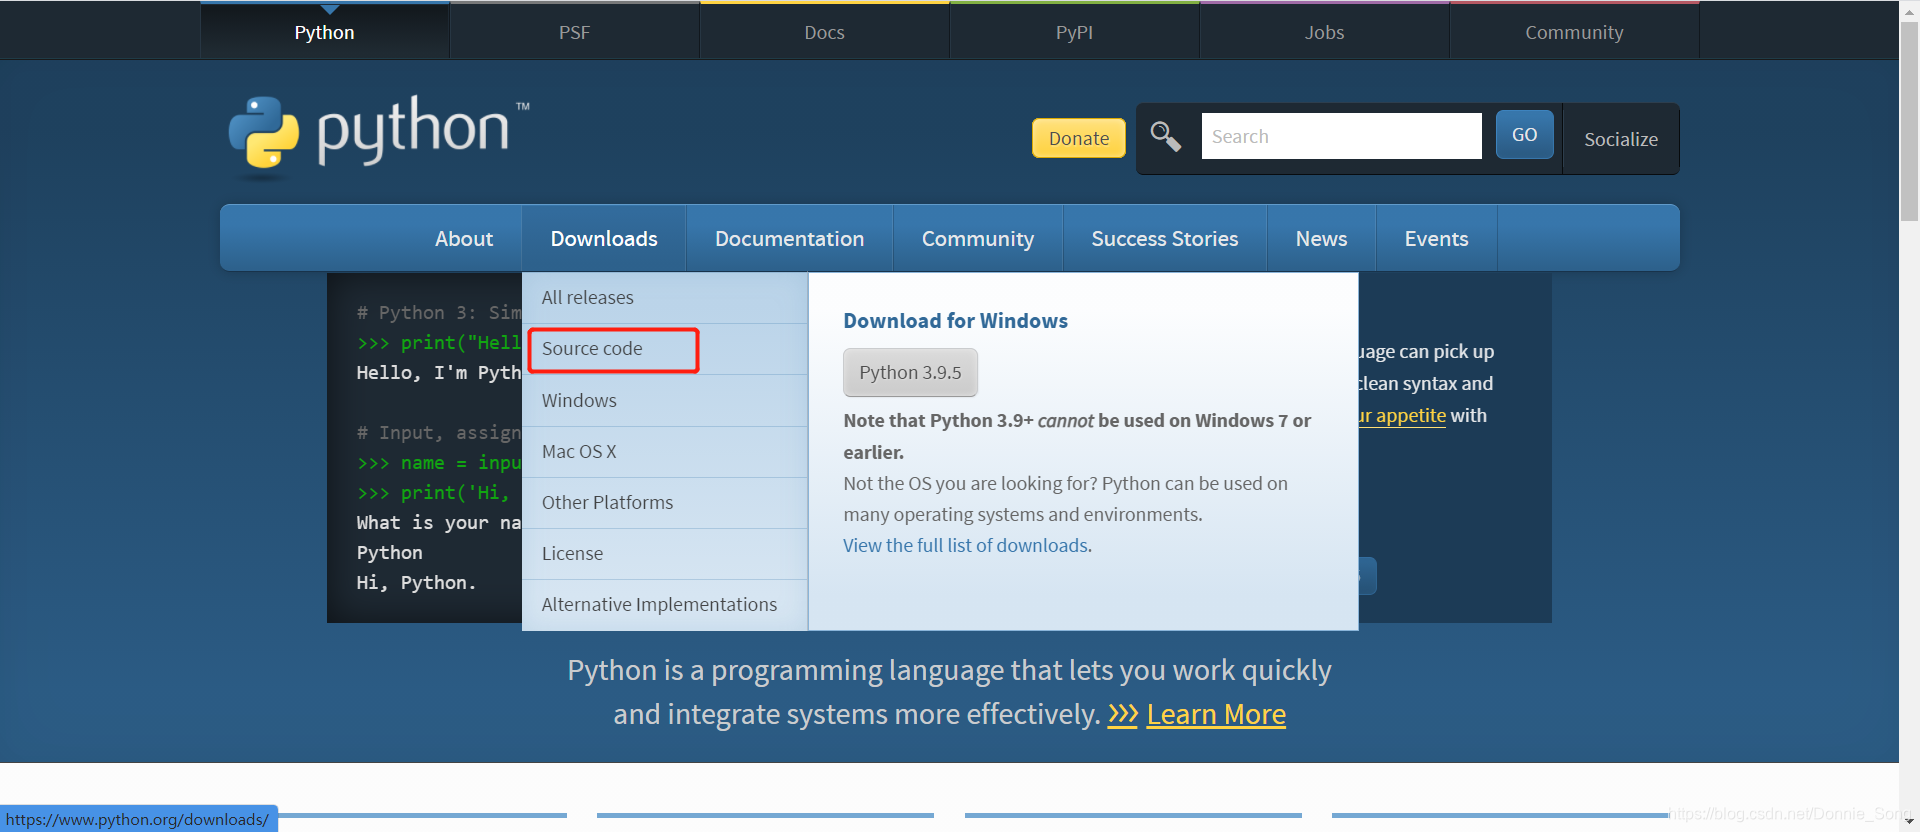Open License in Downloads menu
1920x832 pixels.
click(x=665, y=554)
